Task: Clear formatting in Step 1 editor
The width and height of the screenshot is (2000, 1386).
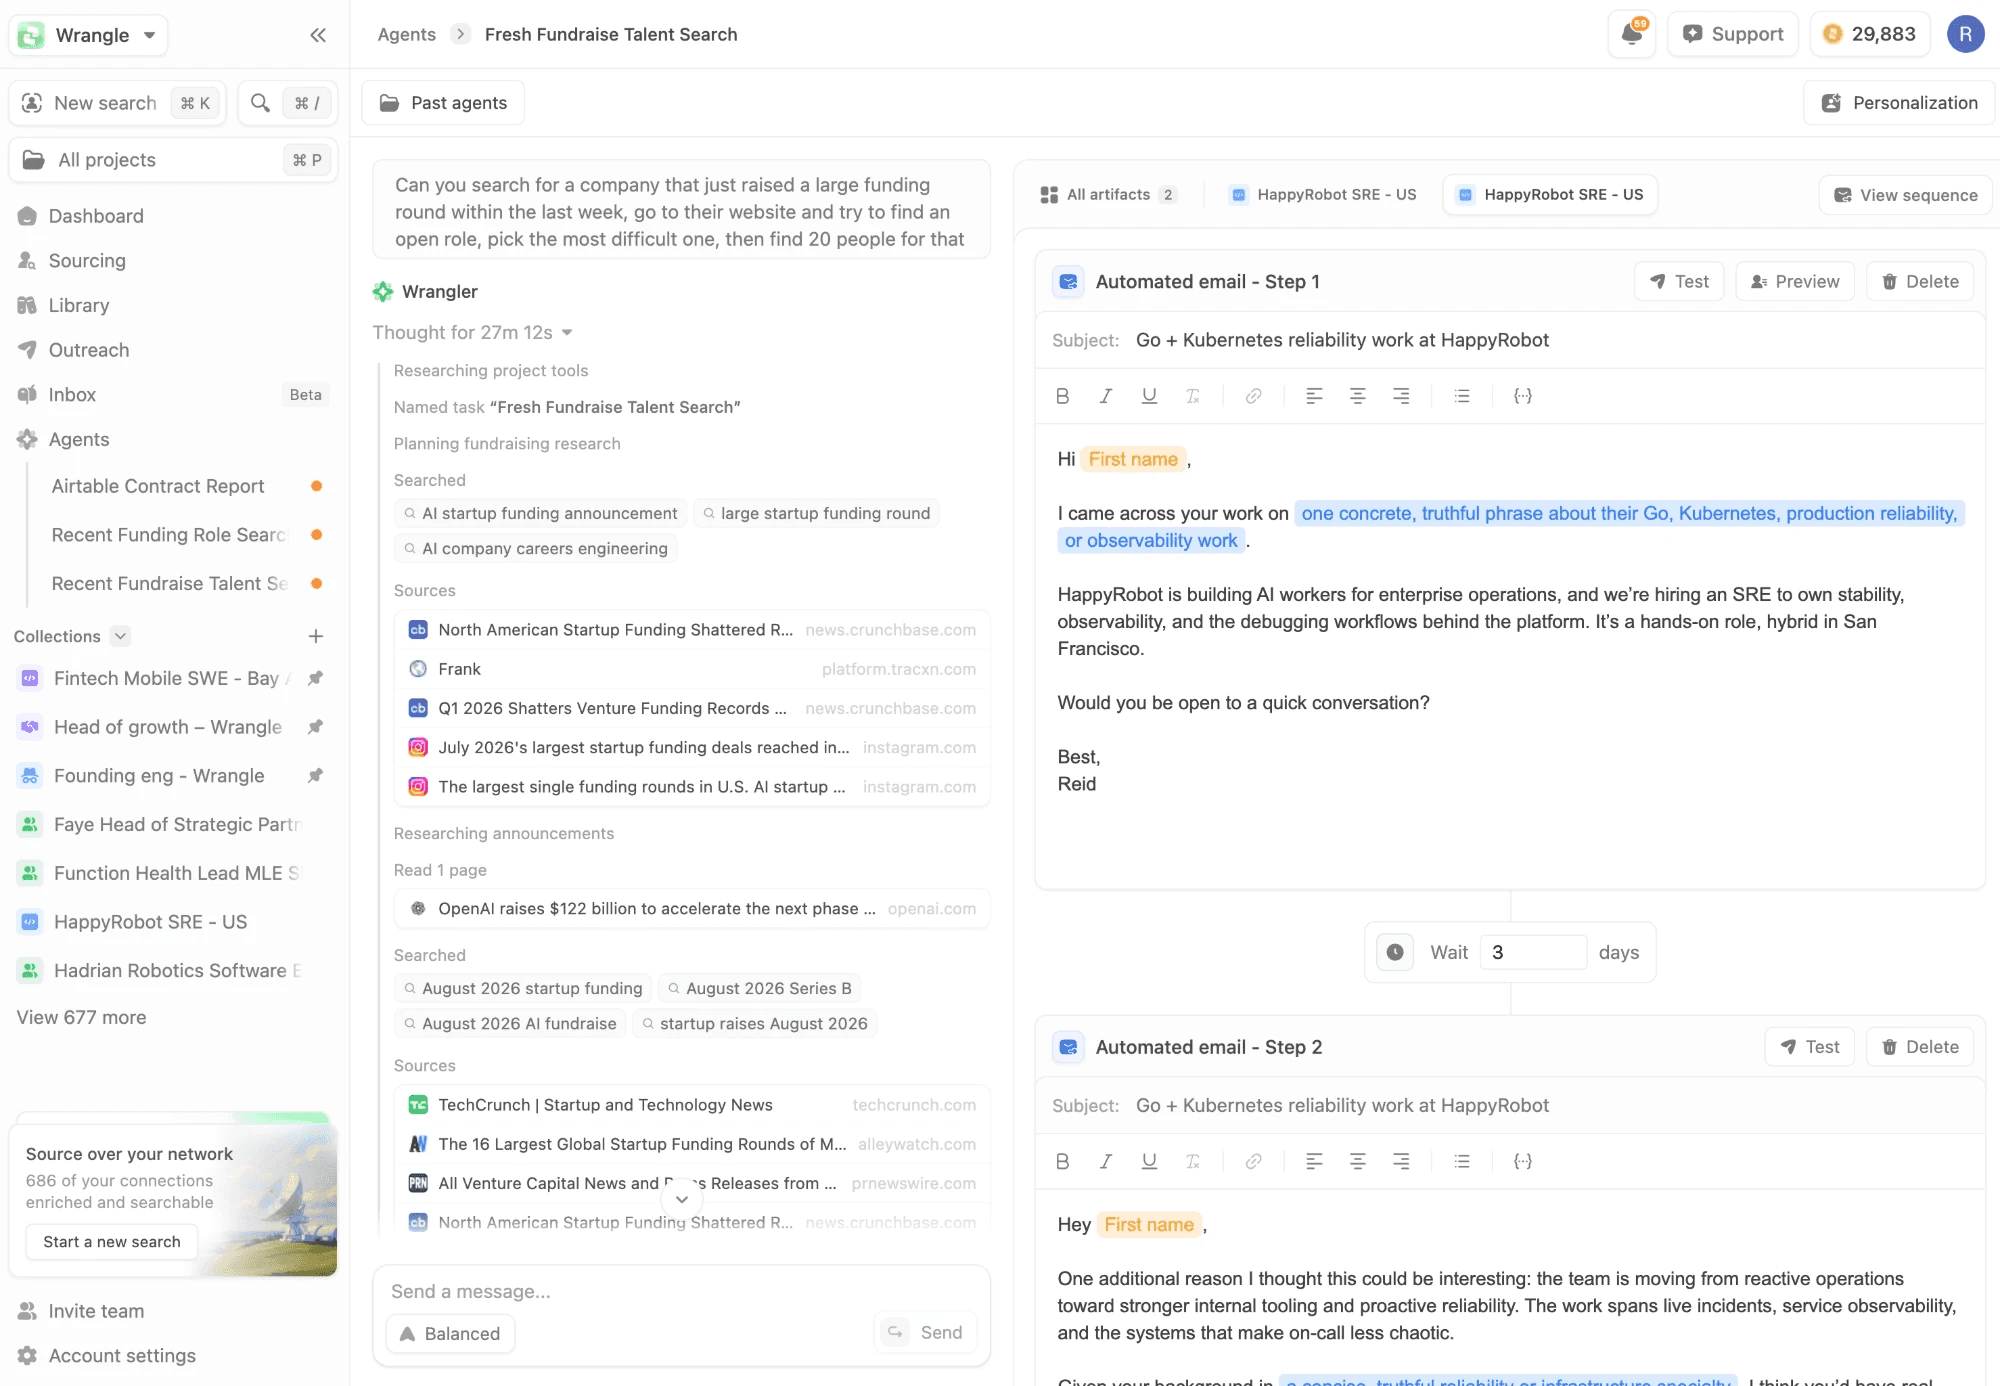Action: pyautogui.click(x=1193, y=396)
